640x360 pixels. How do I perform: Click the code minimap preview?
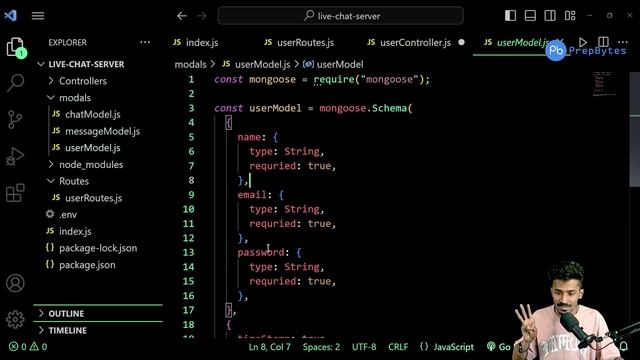tap(604, 84)
